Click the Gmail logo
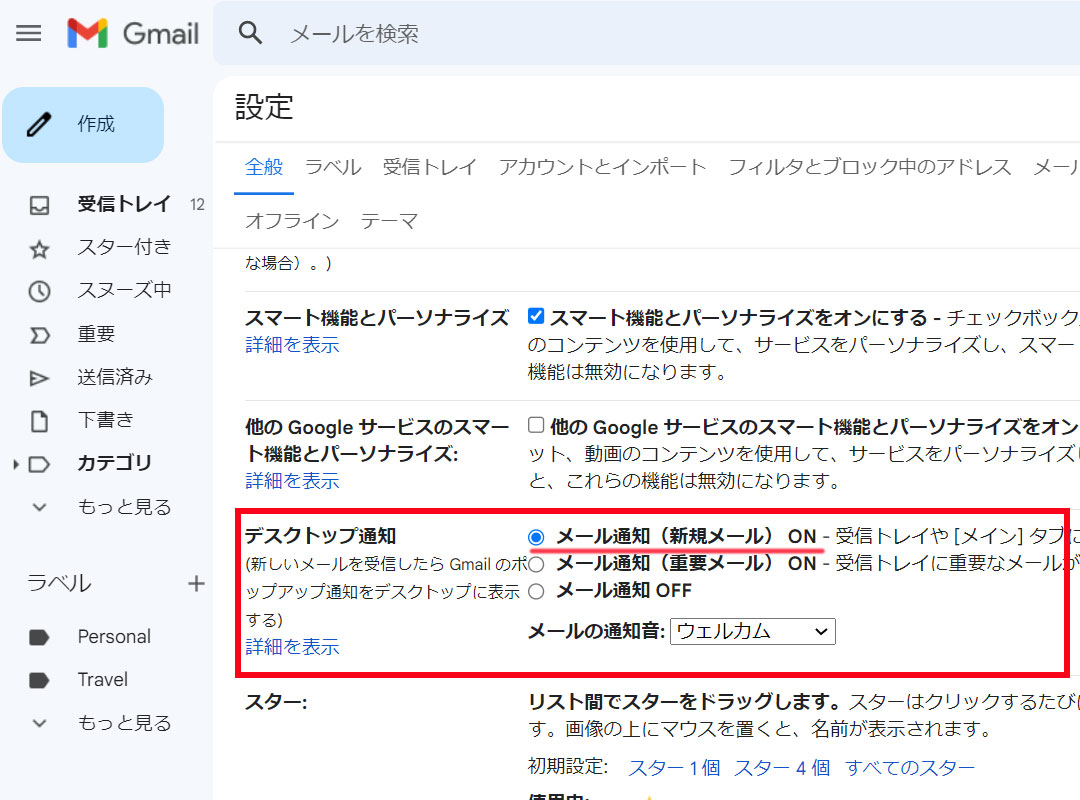The image size is (1080, 800). [x=133, y=33]
